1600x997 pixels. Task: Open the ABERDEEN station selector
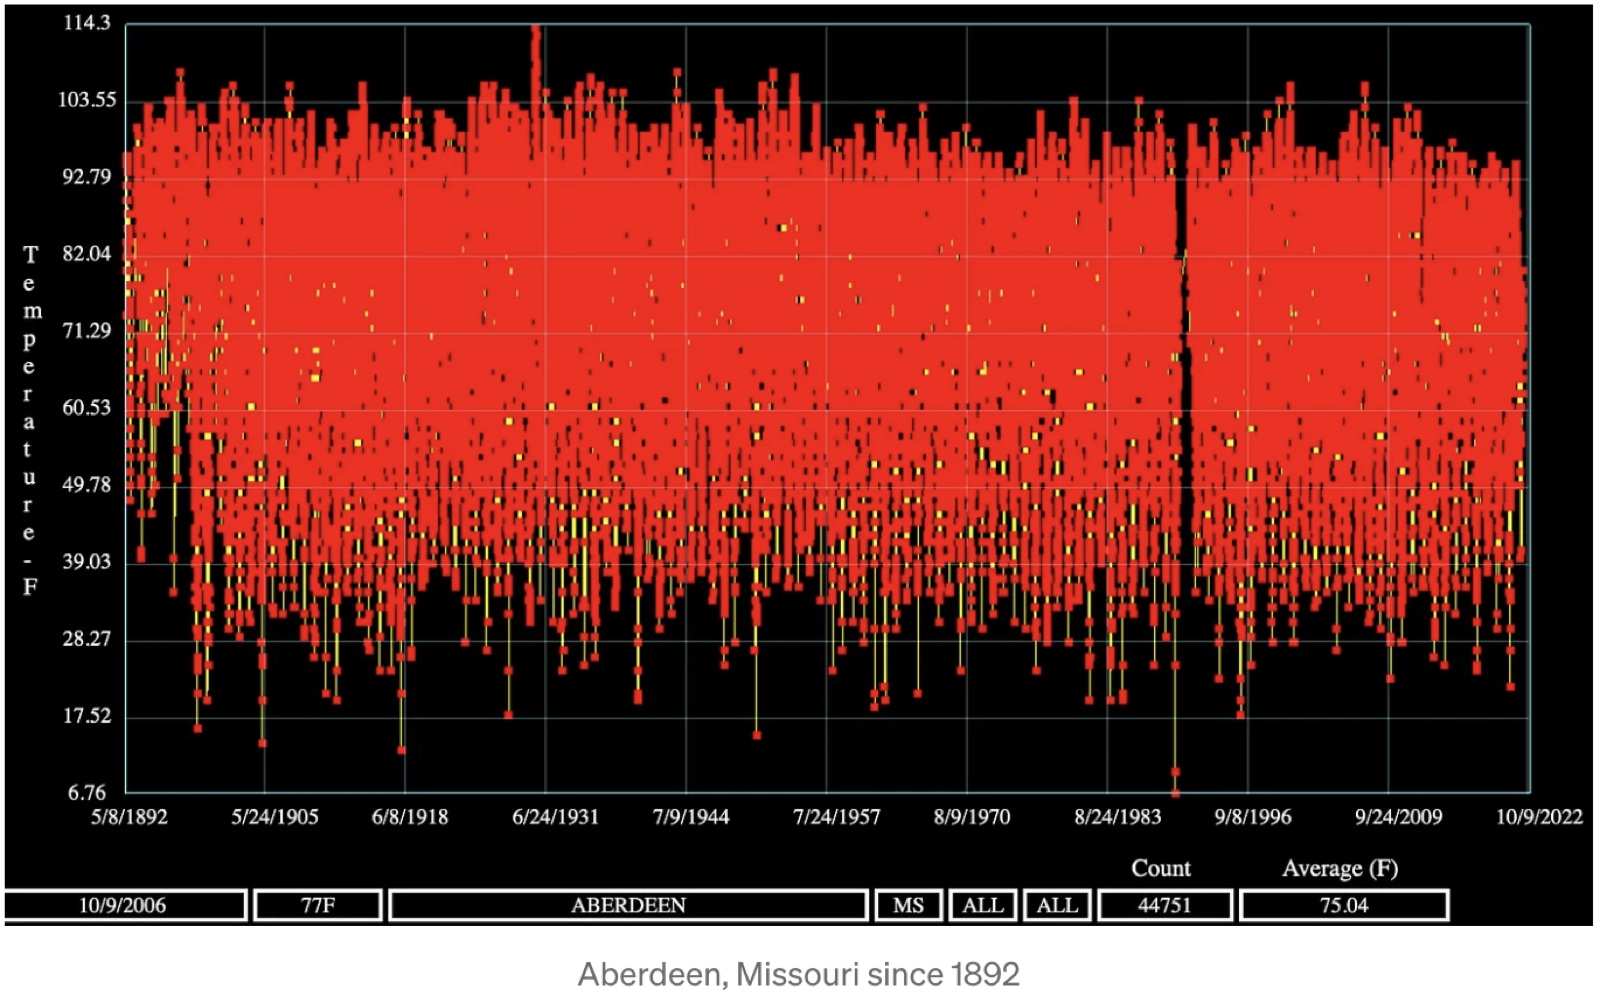pos(628,905)
